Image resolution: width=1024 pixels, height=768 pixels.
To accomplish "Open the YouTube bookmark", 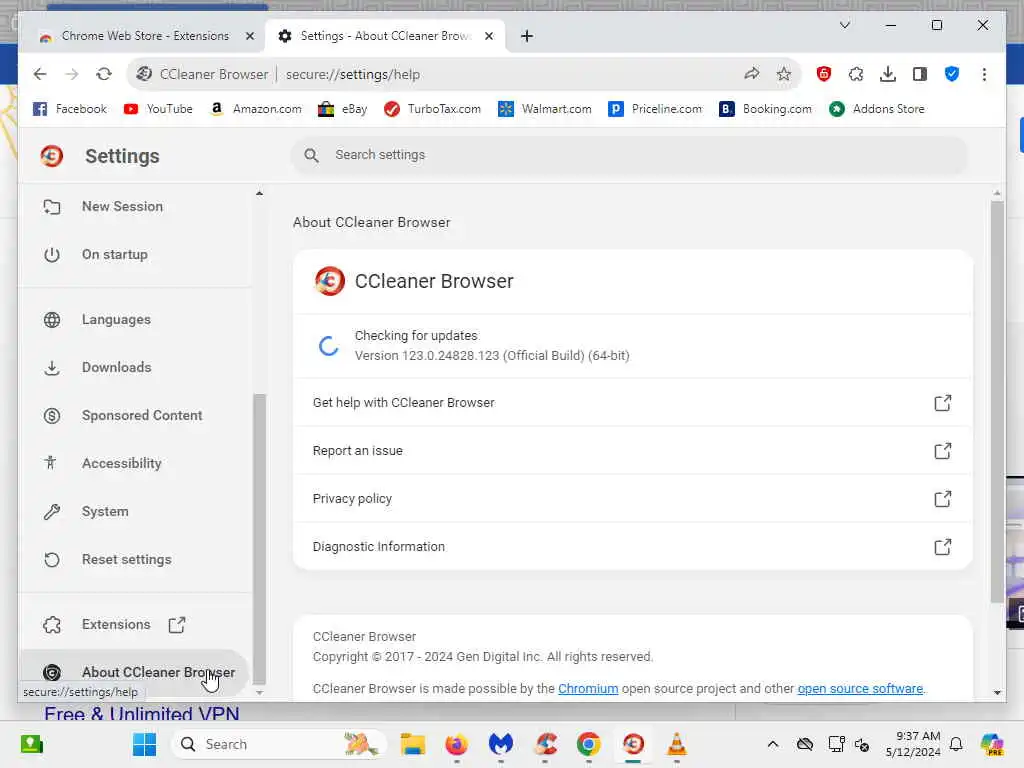I will coord(158,109).
